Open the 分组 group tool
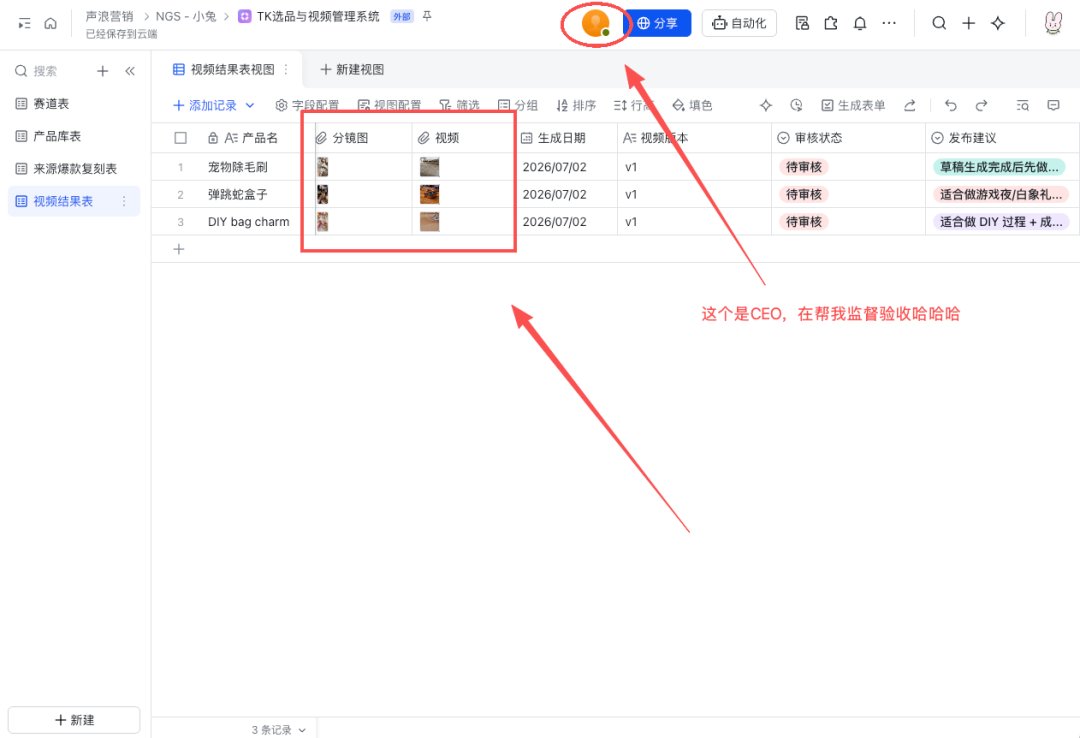 [517, 105]
